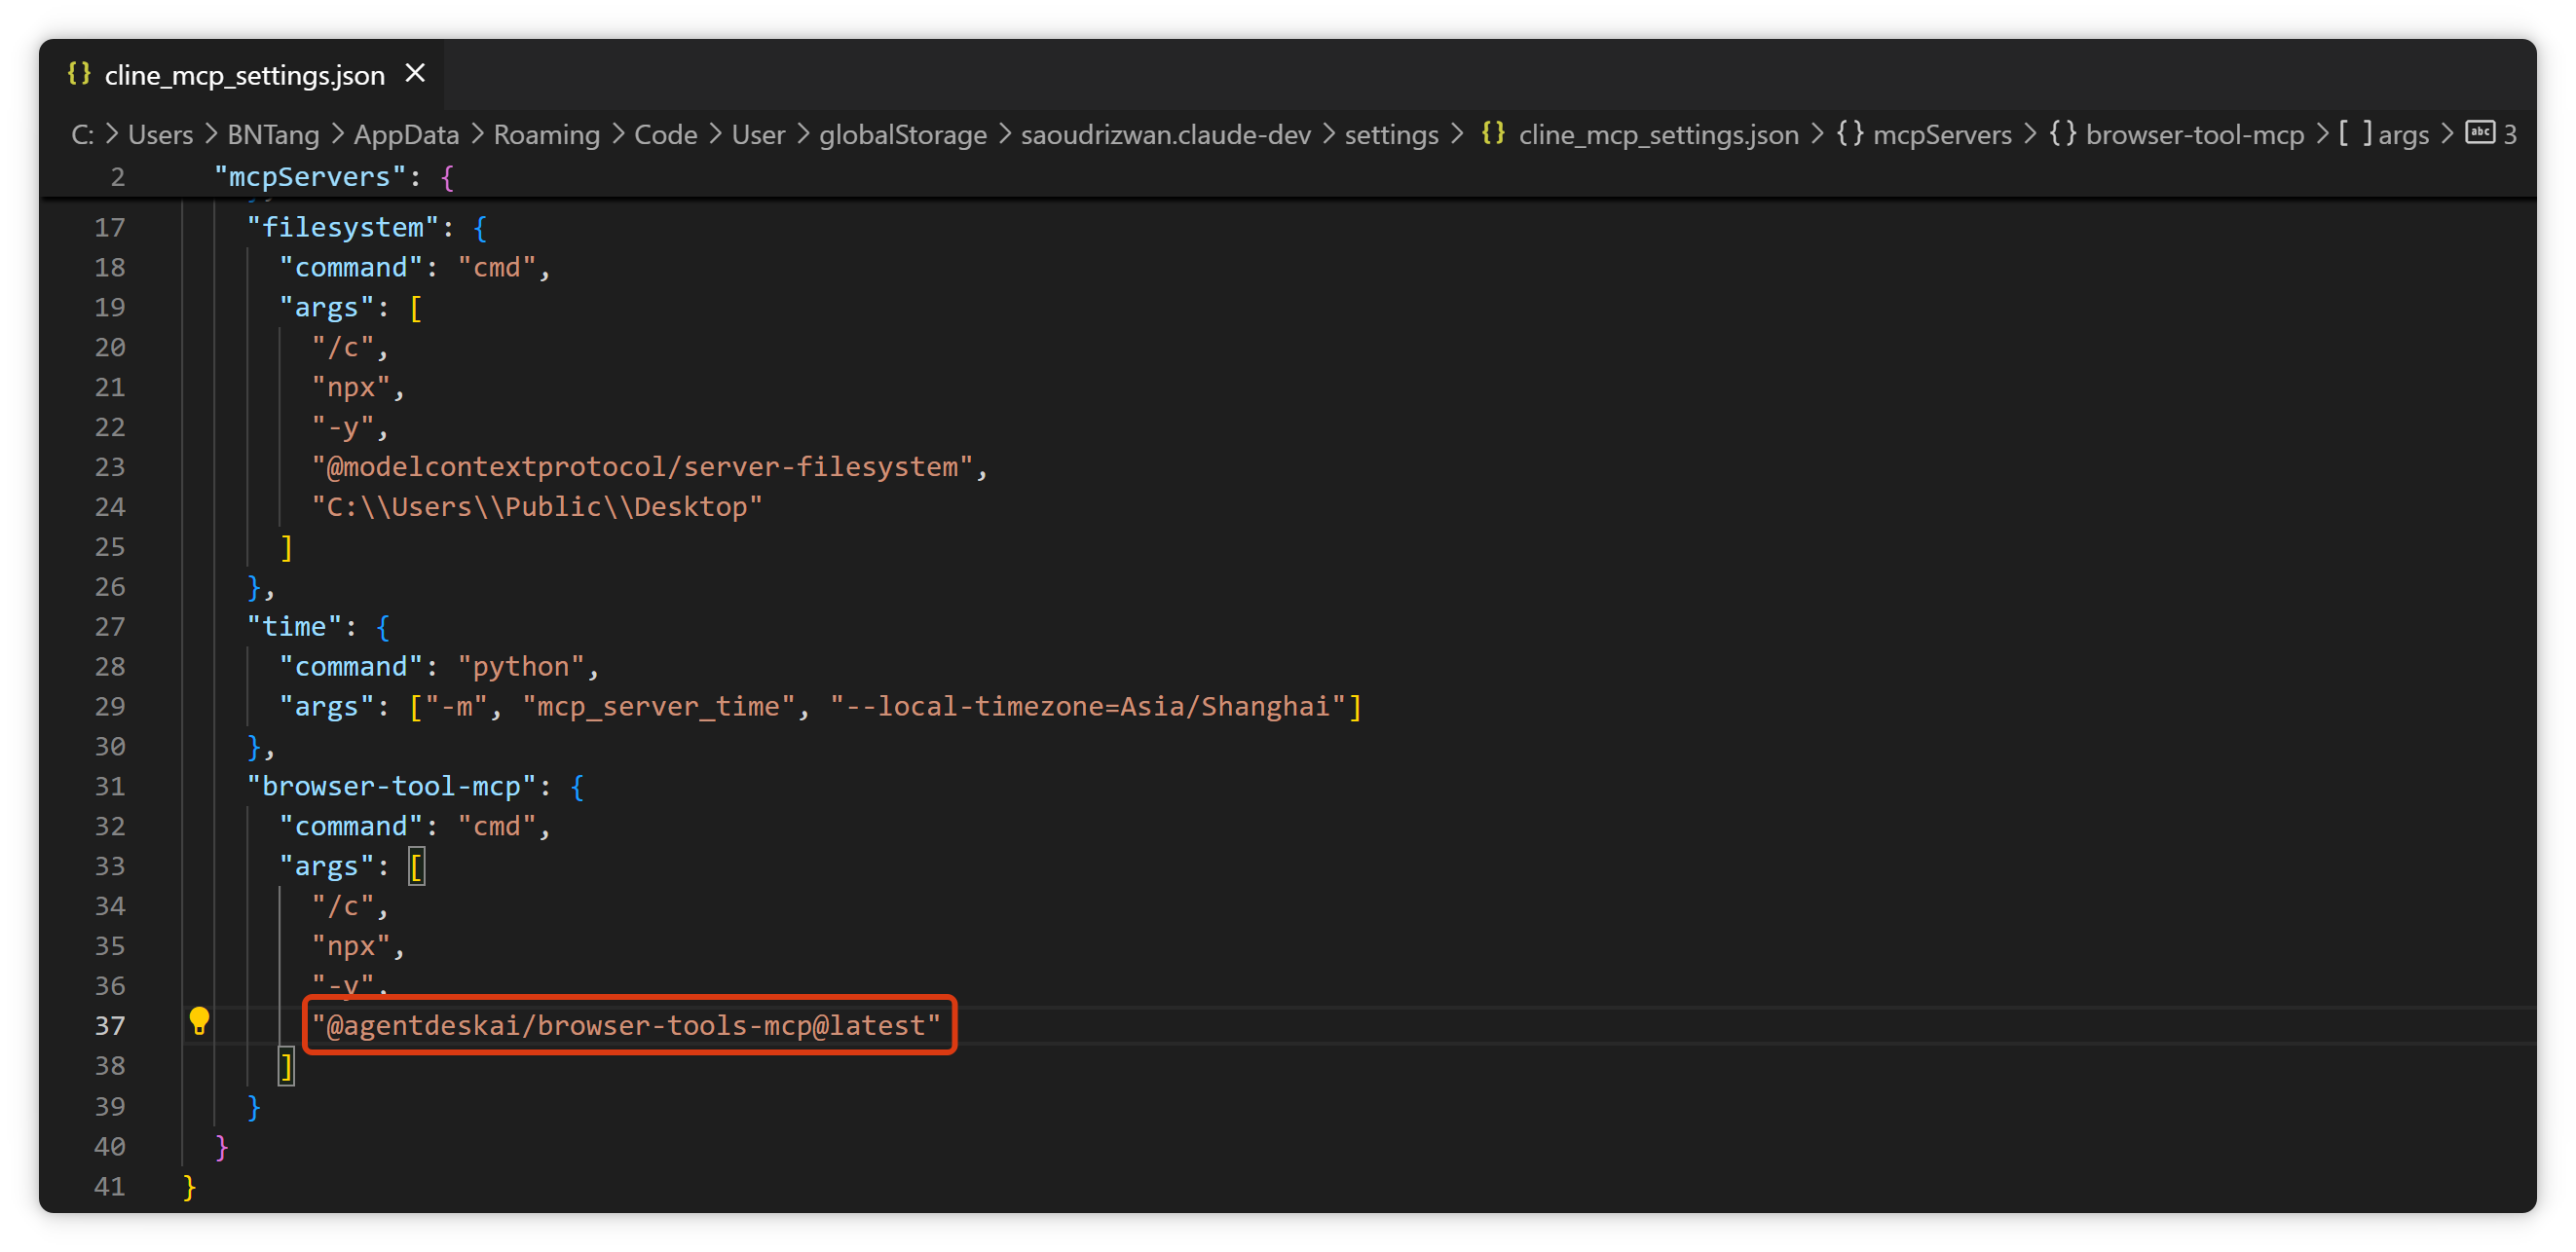Click the braces icon before mcpServers breadcrumb
This screenshot has width=2576, height=1252.
point(1850,134)
